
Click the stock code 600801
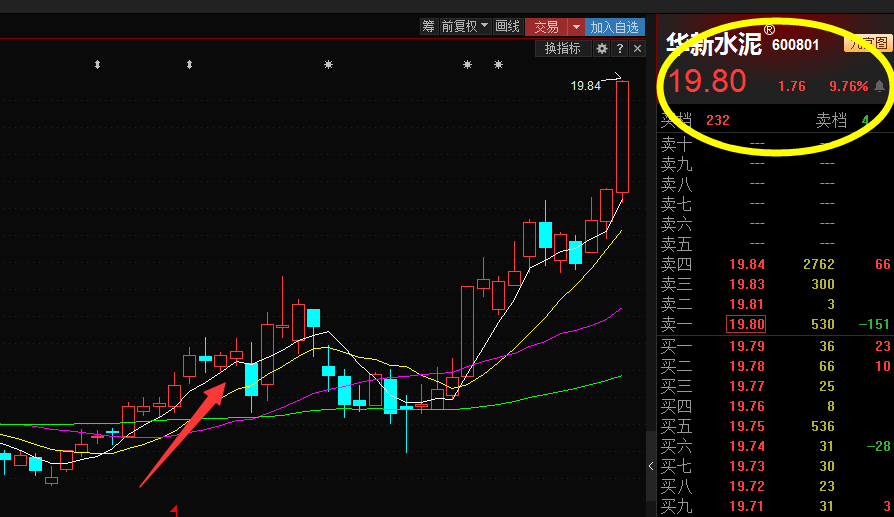click(x=796, y=44)
